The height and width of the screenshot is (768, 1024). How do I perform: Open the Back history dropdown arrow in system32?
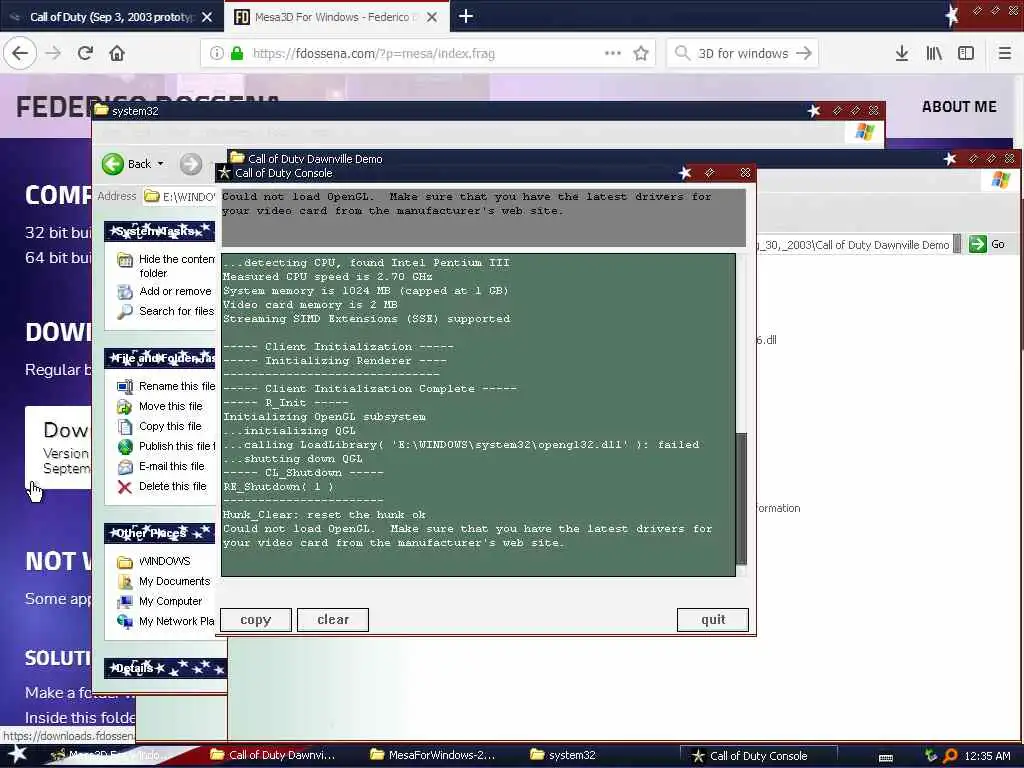tap(161, 164)
